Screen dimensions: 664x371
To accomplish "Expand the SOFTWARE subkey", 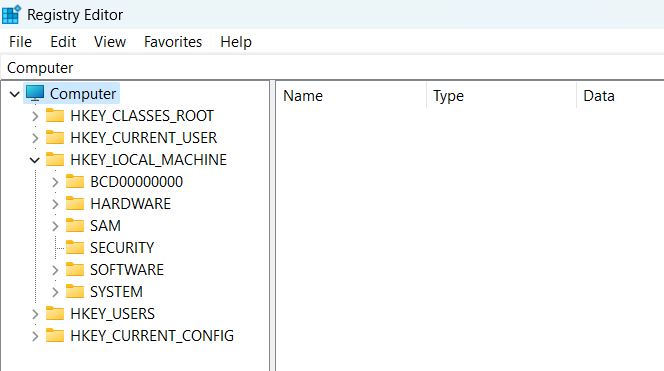I will 55,270.
